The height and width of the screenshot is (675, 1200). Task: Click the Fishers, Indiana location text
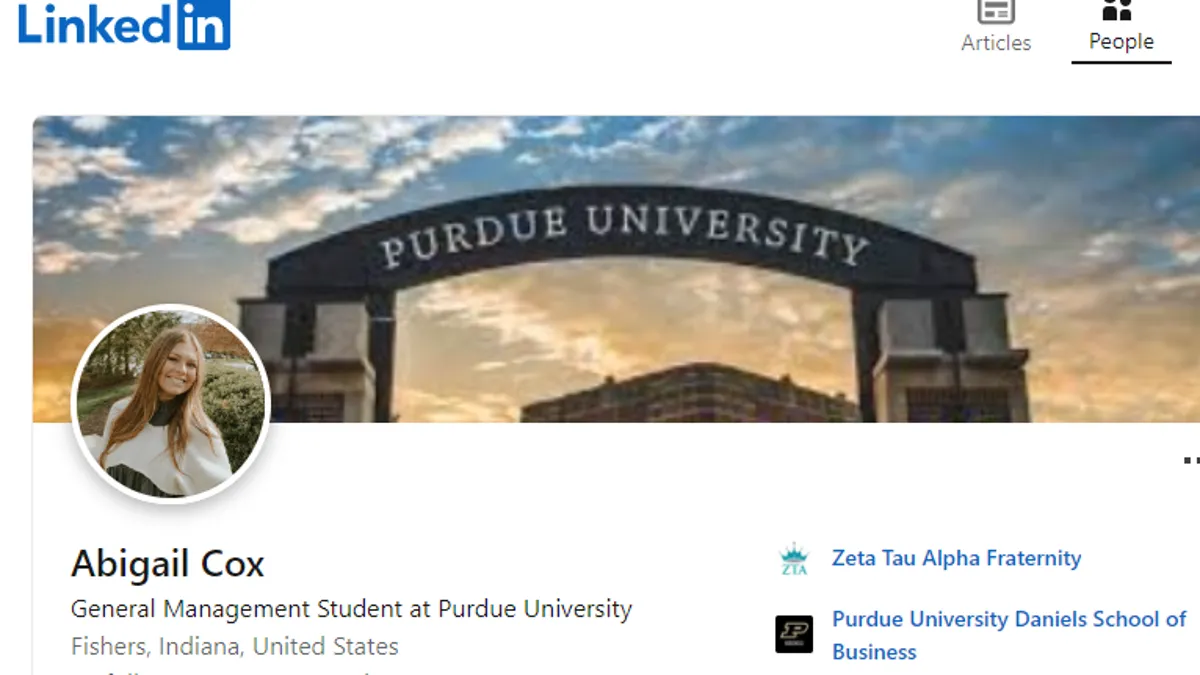tap(235, 647)
